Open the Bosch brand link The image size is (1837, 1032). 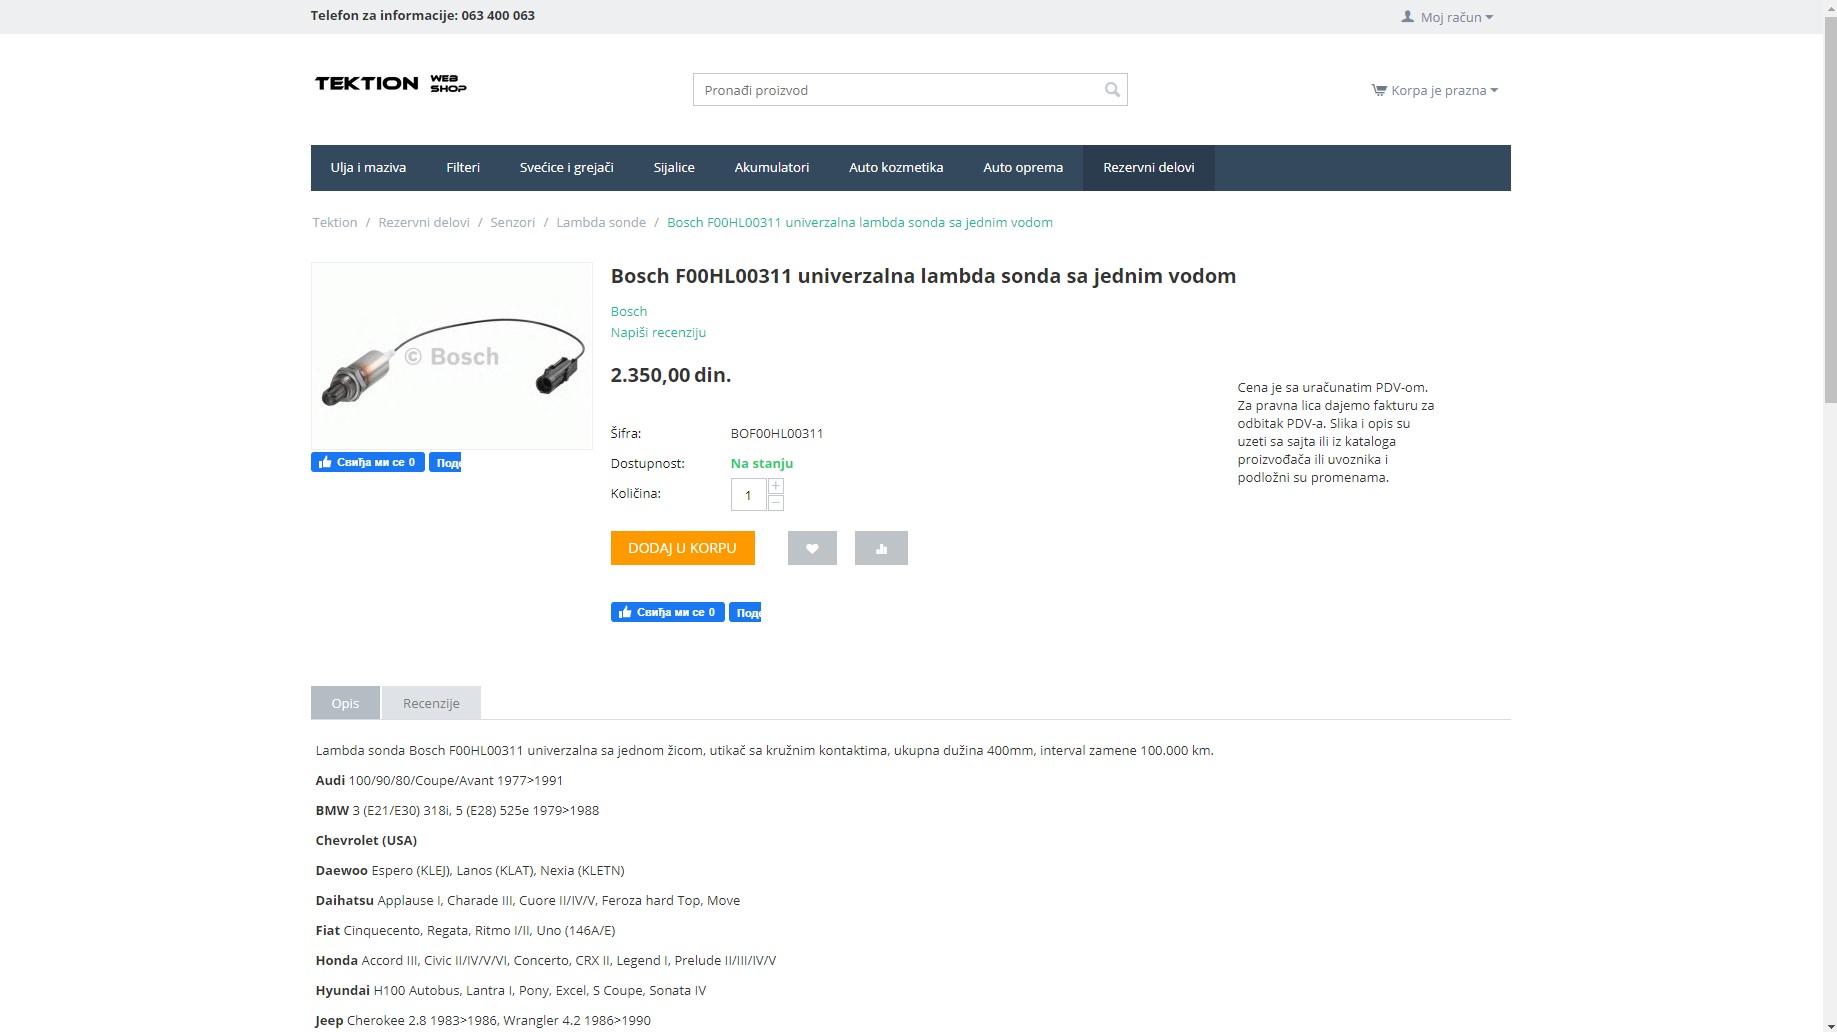(x=628, y=311)
